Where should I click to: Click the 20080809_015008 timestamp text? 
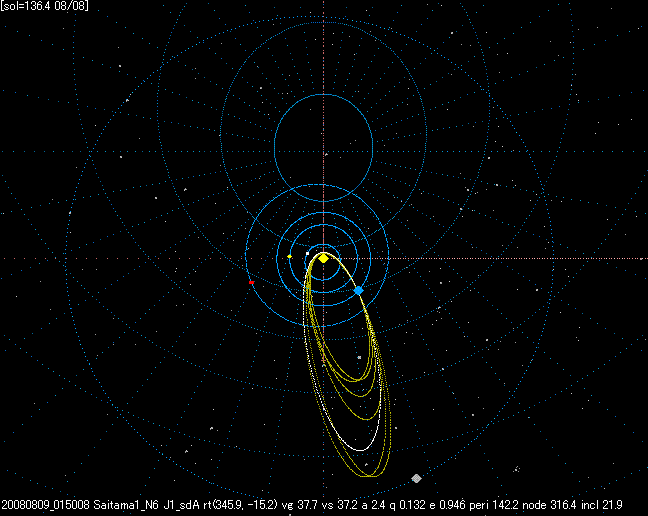[x=45, y=505]
